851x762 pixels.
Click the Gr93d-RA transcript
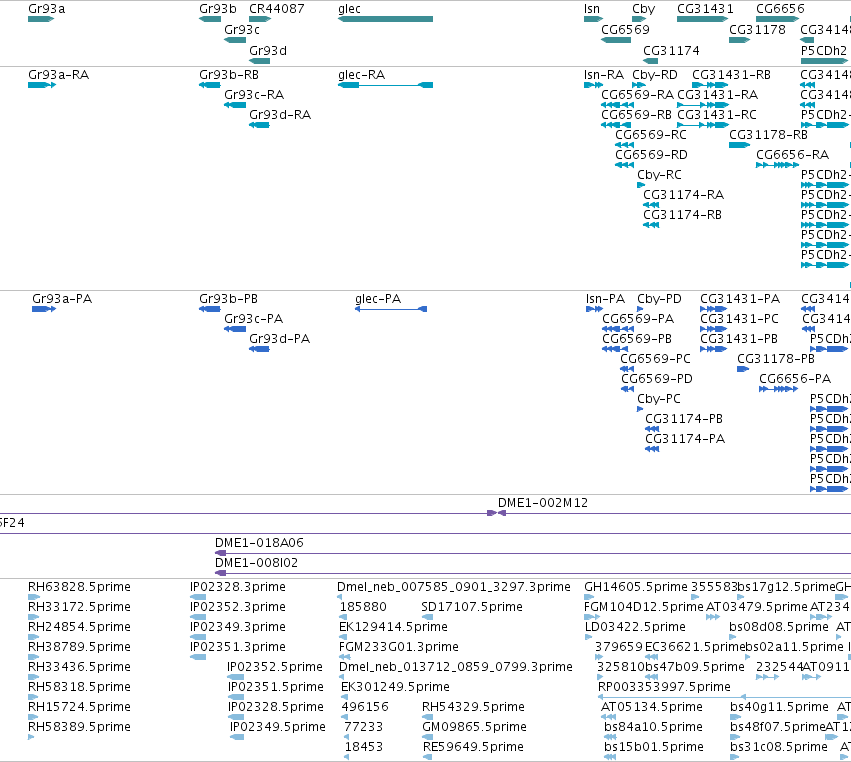[x=280, y=115]
